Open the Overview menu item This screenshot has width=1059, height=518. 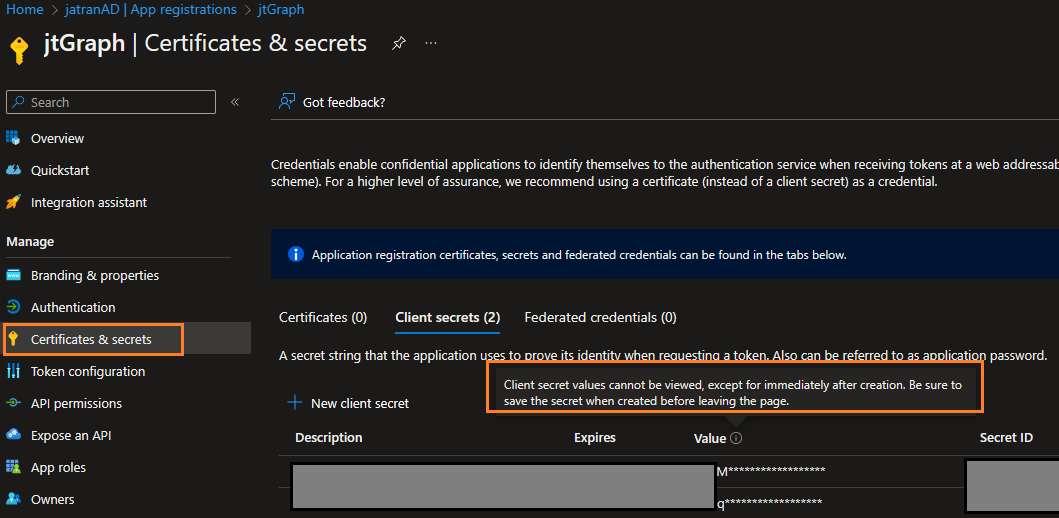coord(57,138)
